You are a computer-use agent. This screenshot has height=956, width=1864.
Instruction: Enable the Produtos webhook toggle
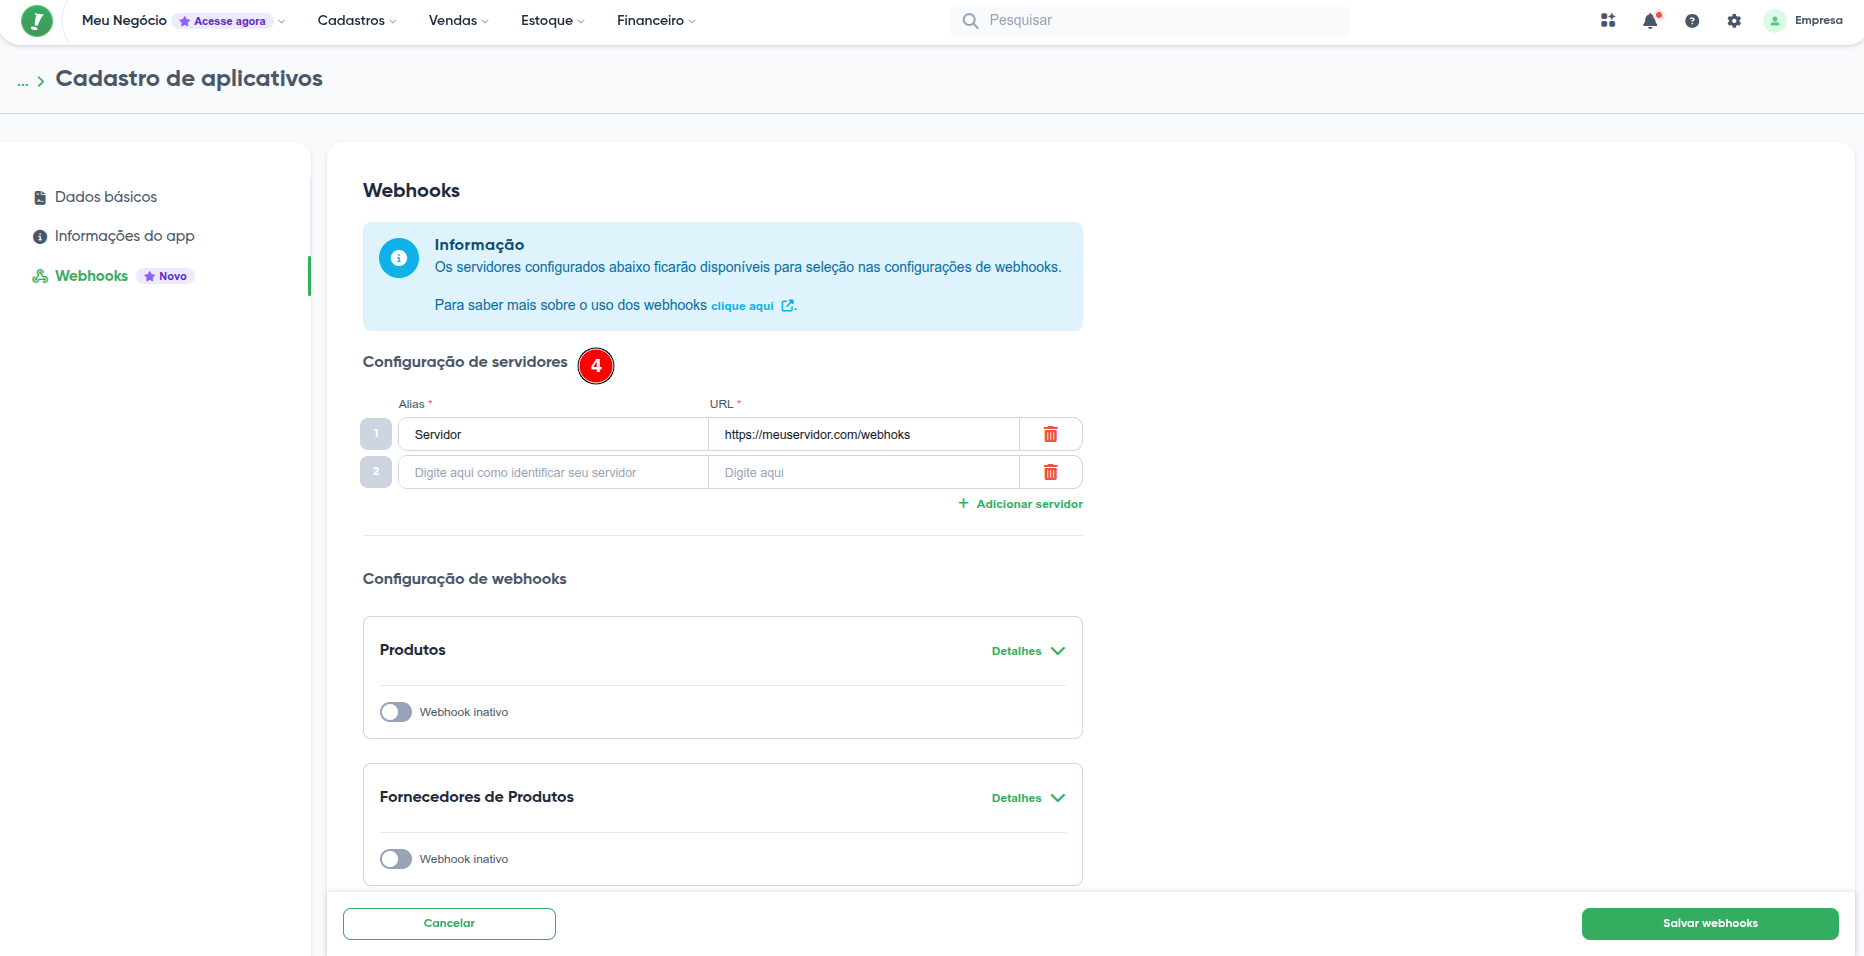396,712
